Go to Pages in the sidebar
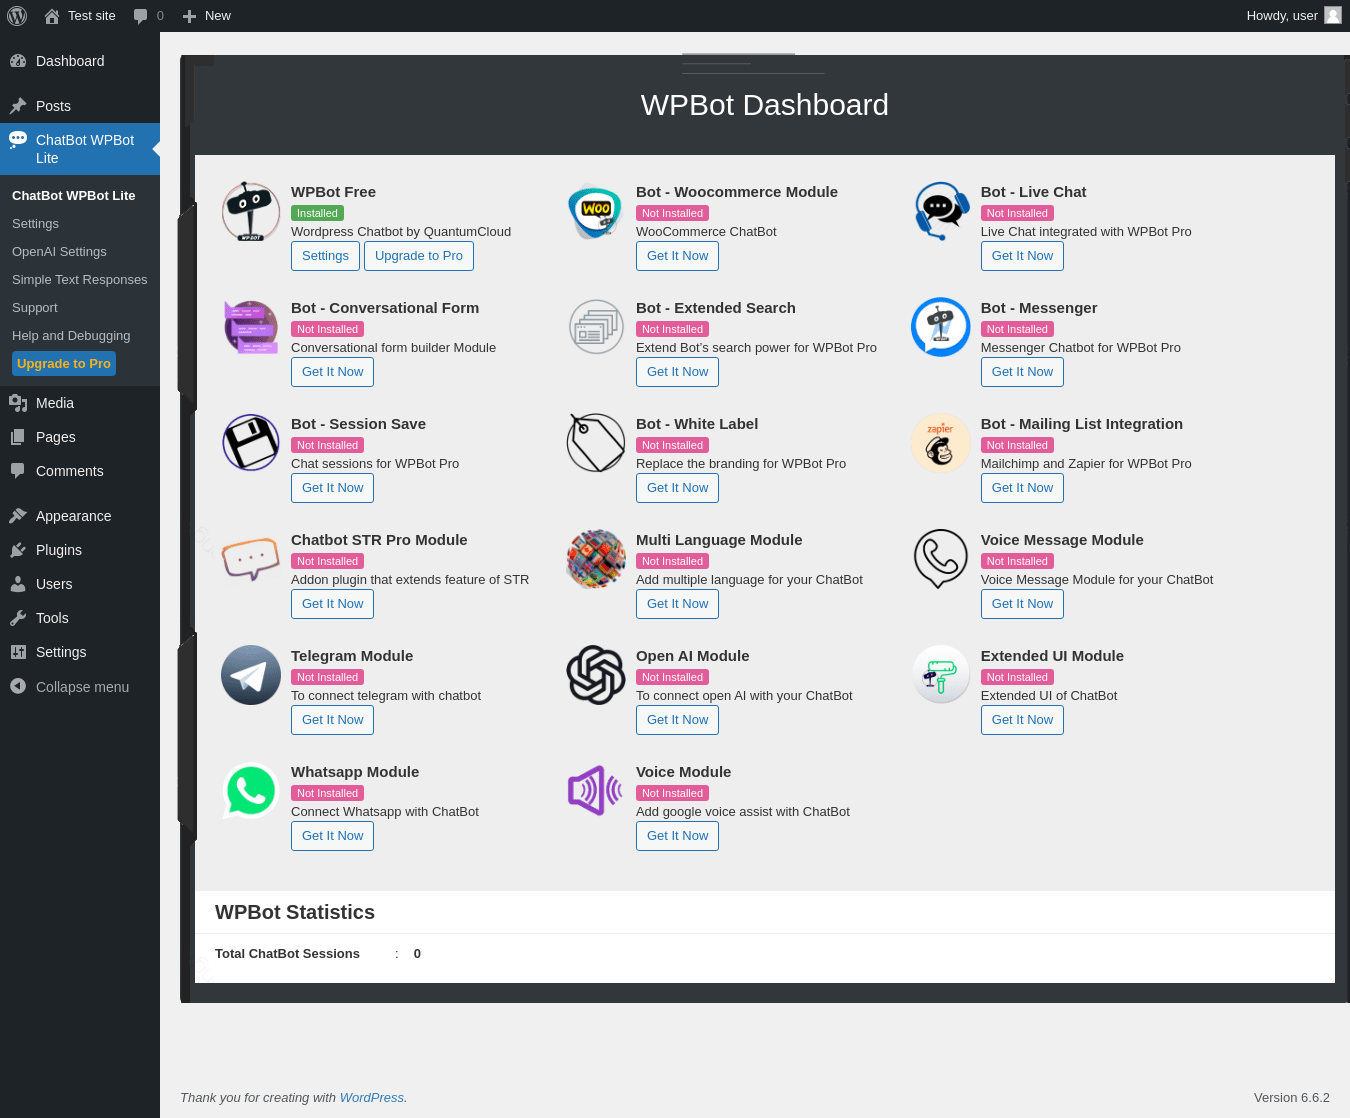Image resolution: width=1350 pixels, height=1118 pixels. (x=80, y=437)
